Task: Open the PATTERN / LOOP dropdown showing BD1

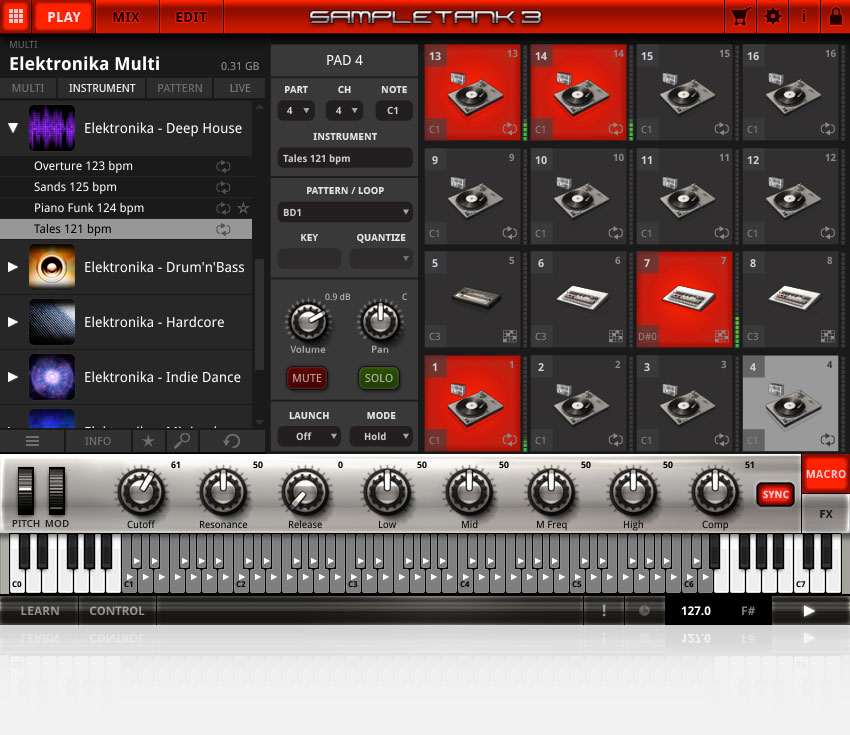Action: coord(344,213)
